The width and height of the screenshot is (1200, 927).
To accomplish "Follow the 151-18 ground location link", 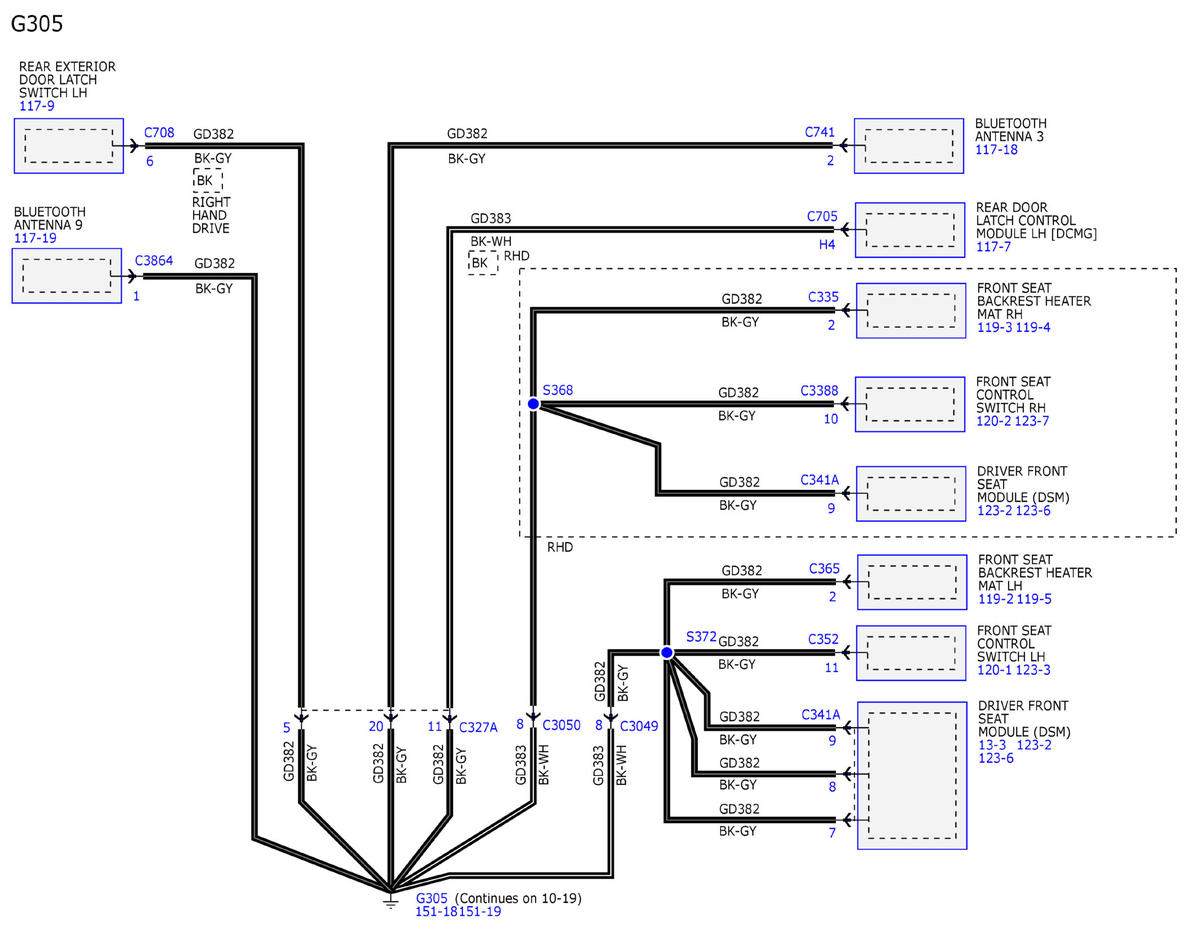I will pos(437,912).
